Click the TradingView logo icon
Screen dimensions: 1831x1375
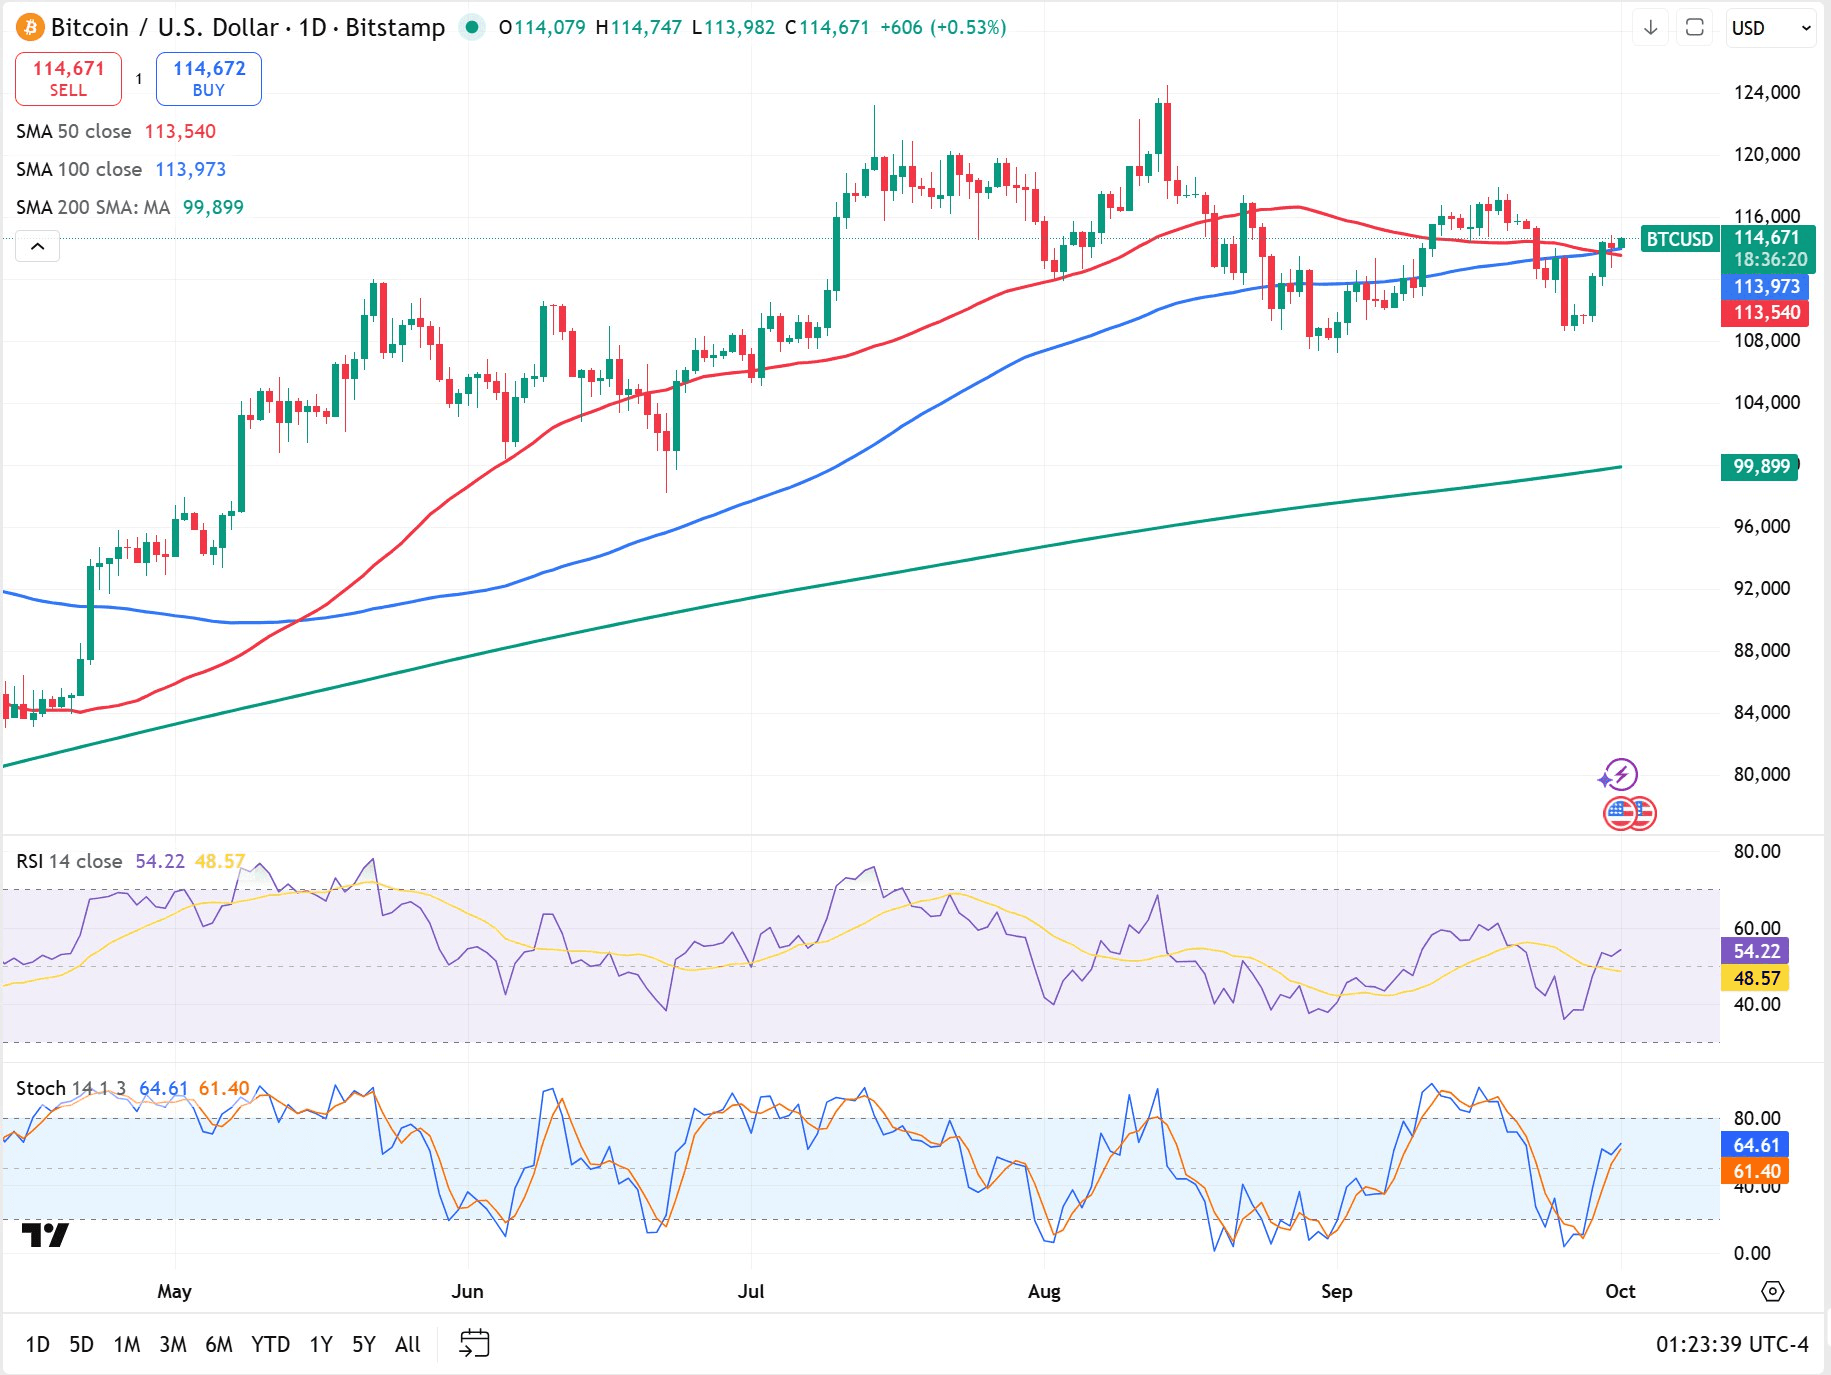45,1235
